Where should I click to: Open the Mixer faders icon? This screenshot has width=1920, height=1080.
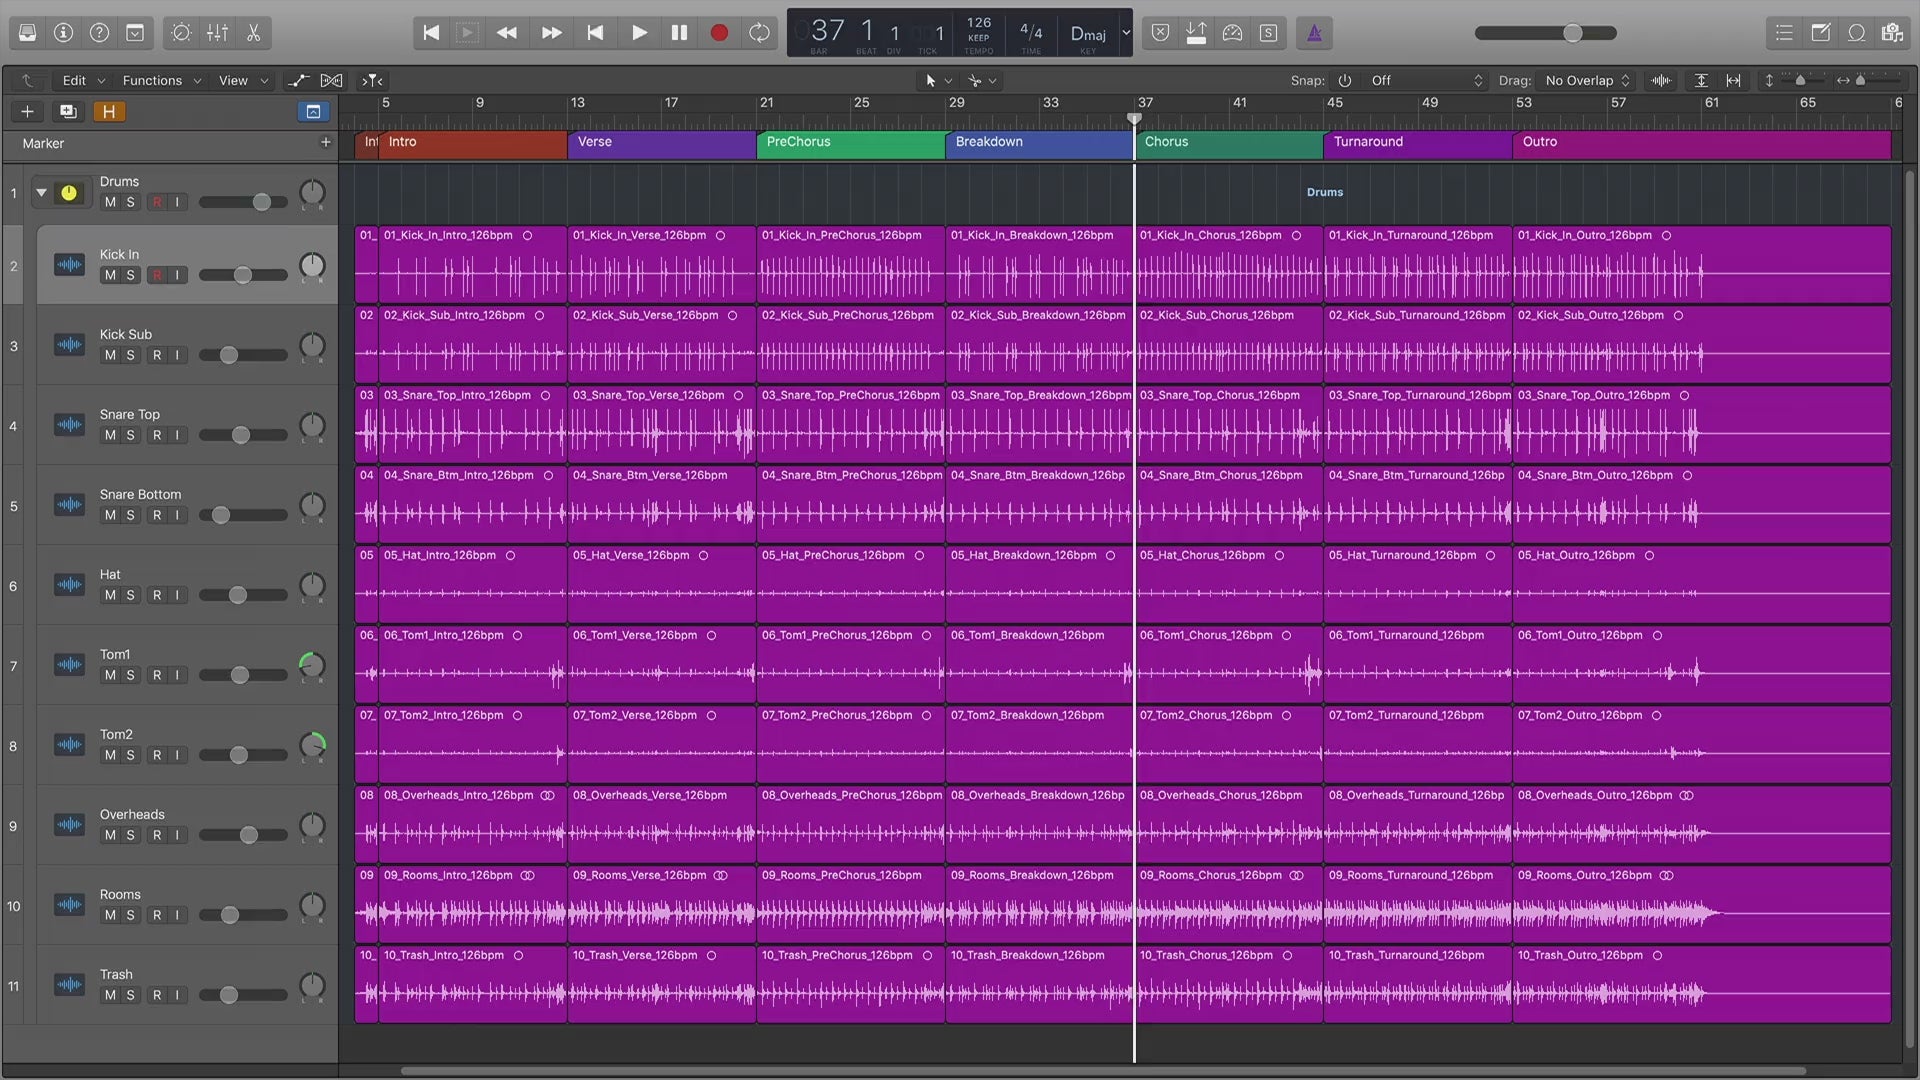(x=217, y=33)
